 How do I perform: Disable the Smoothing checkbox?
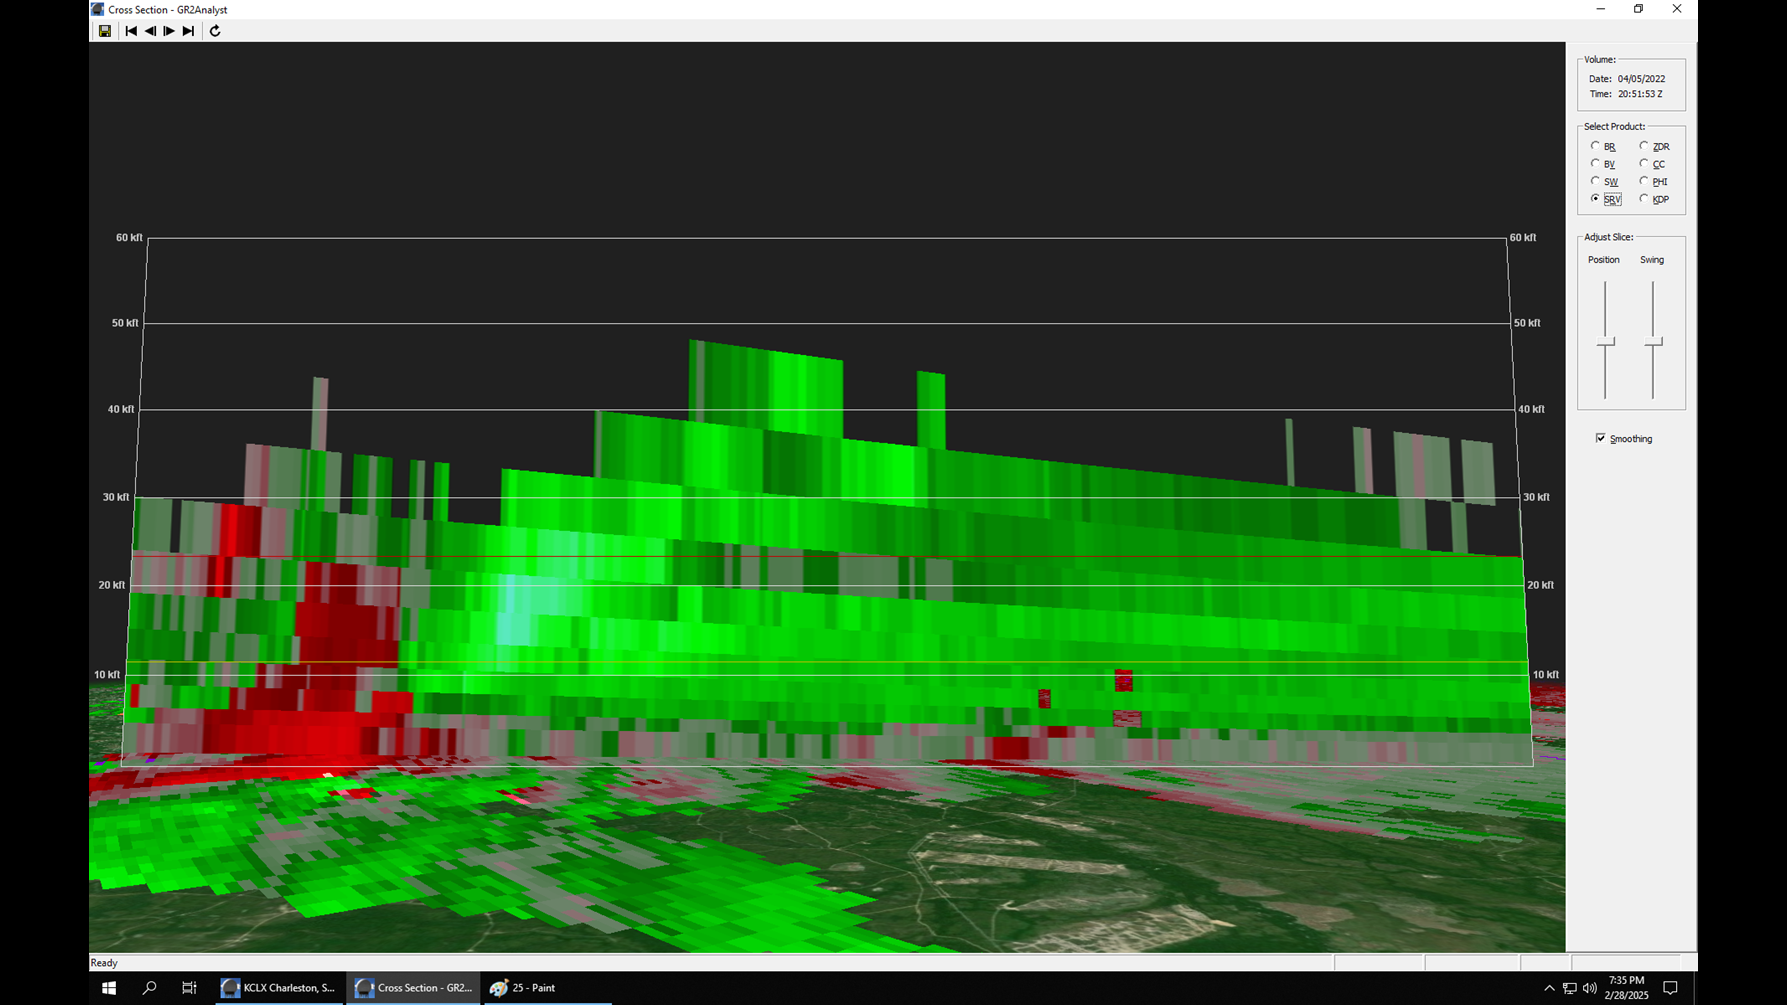(x=1601, y=438)
